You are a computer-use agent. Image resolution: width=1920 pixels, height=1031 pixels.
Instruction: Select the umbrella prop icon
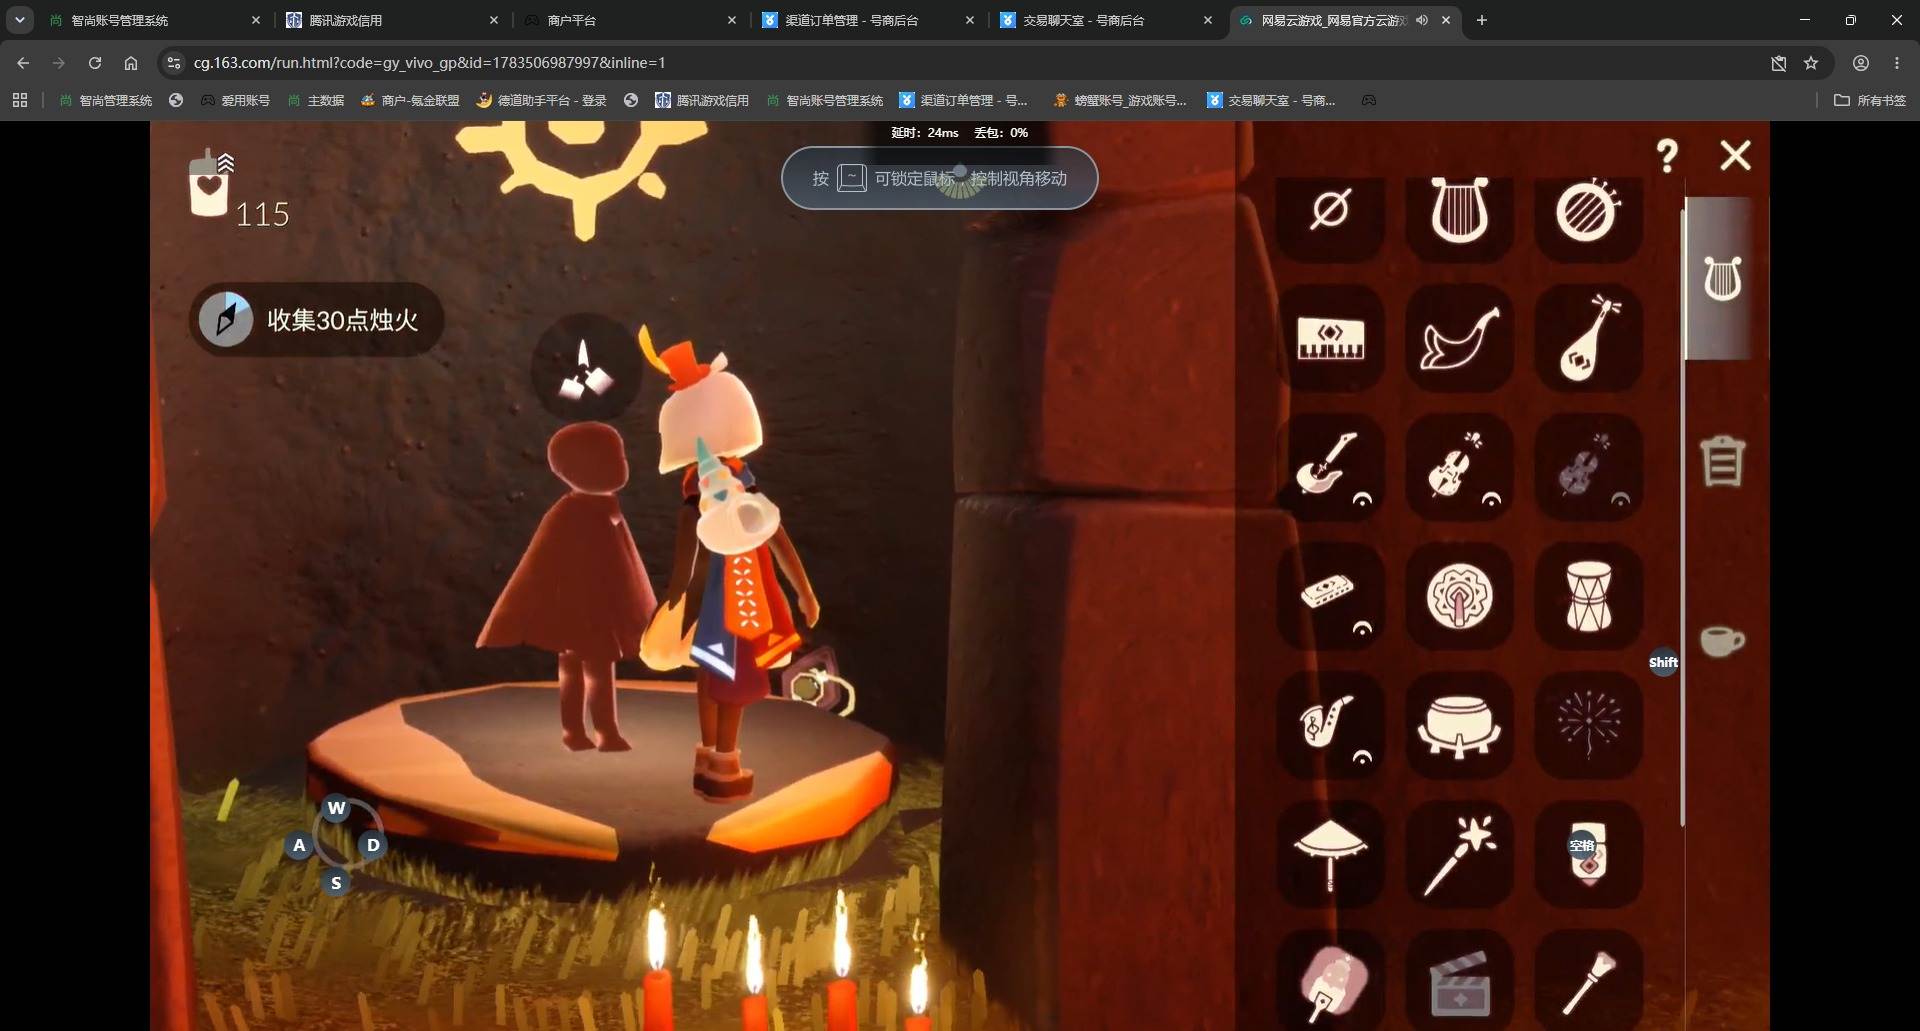coord(1330,854)
